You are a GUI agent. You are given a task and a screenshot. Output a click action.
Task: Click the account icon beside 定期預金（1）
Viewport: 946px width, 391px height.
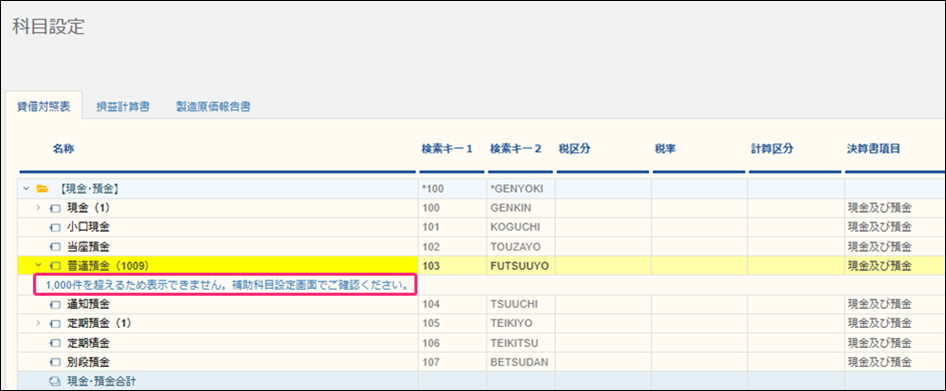(x=55, y=323)
